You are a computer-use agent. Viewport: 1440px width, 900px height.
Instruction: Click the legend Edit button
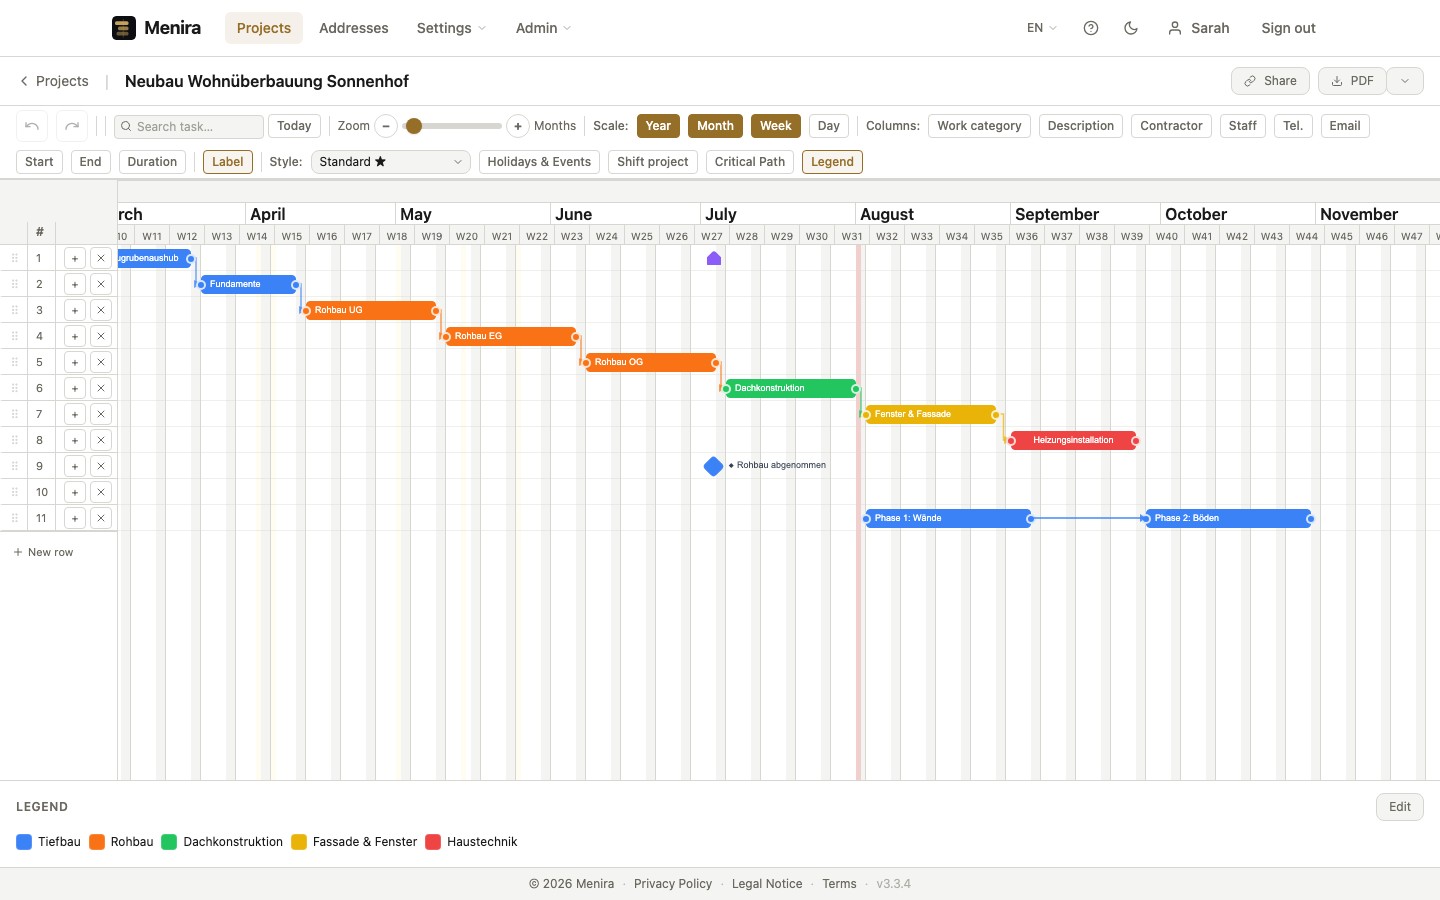click(x=1400, y=807)
